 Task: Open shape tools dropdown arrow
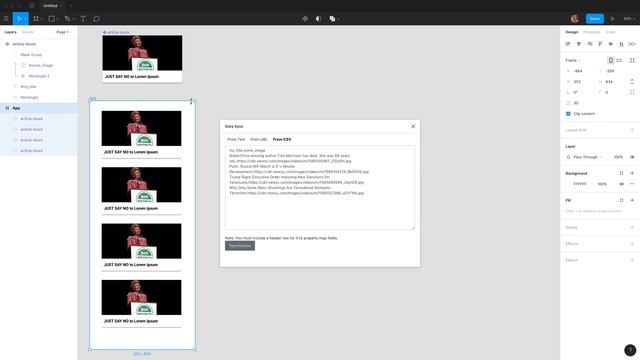coord(58,19)
